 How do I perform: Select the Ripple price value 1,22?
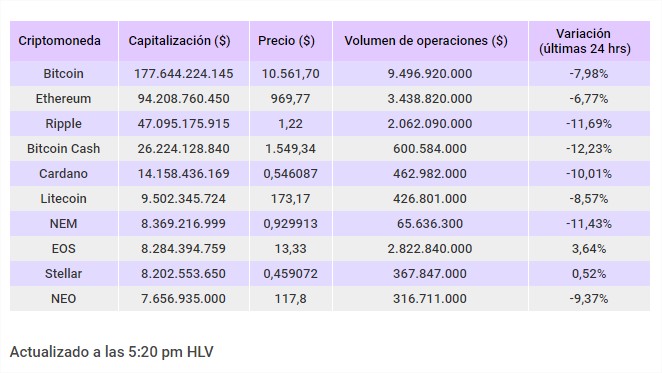(290, 123)
